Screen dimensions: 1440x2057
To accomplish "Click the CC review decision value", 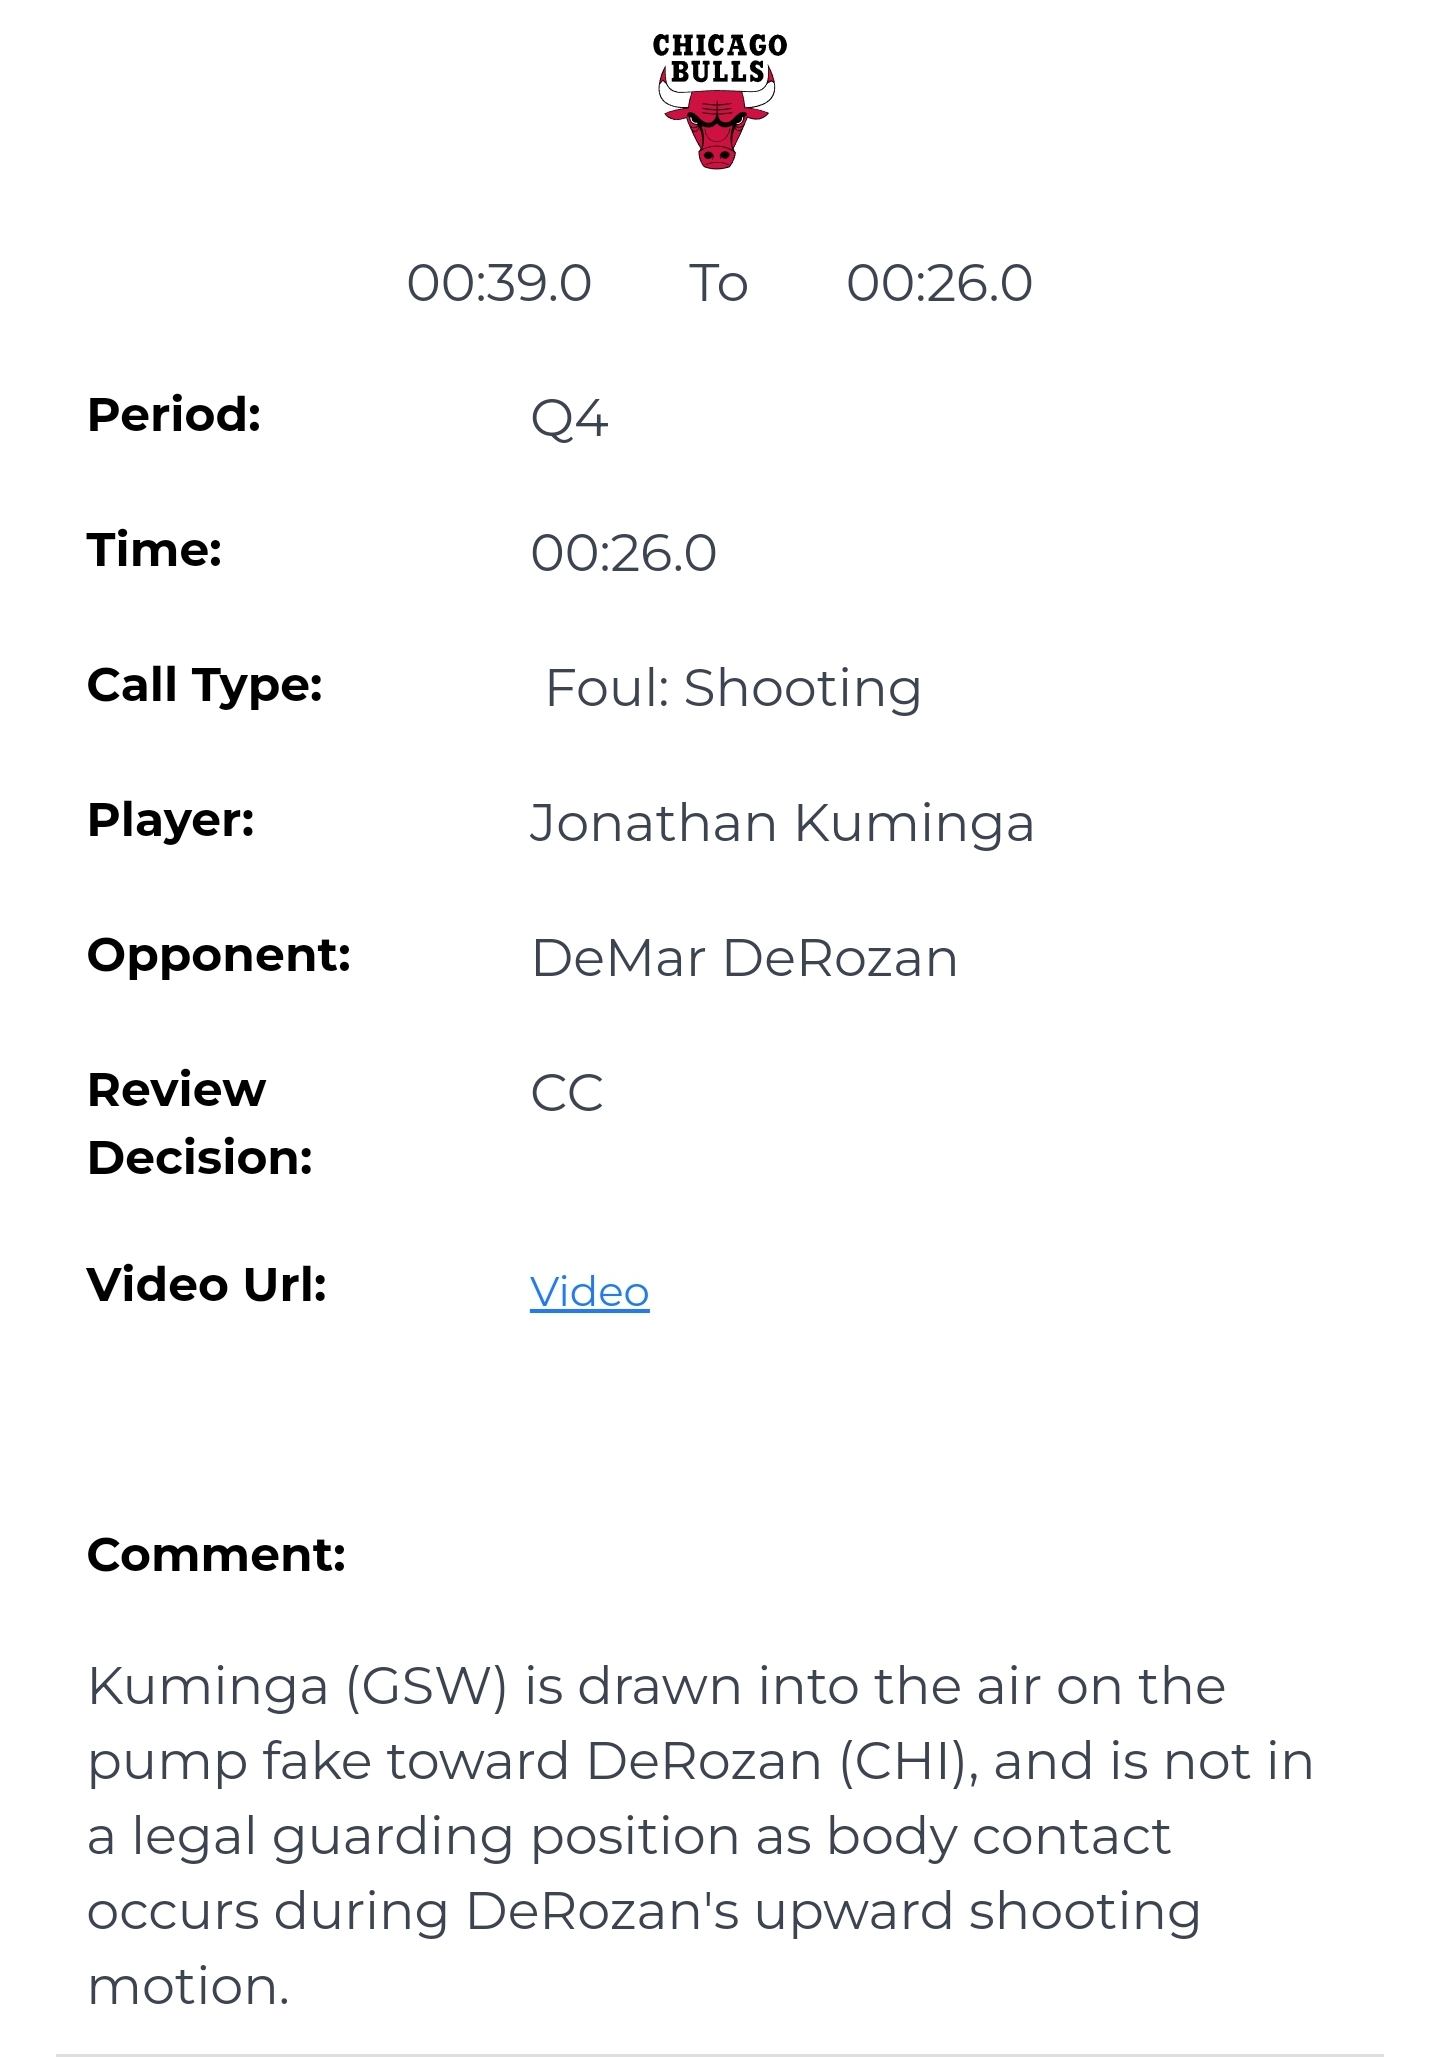I will (x=566, y=1093).
